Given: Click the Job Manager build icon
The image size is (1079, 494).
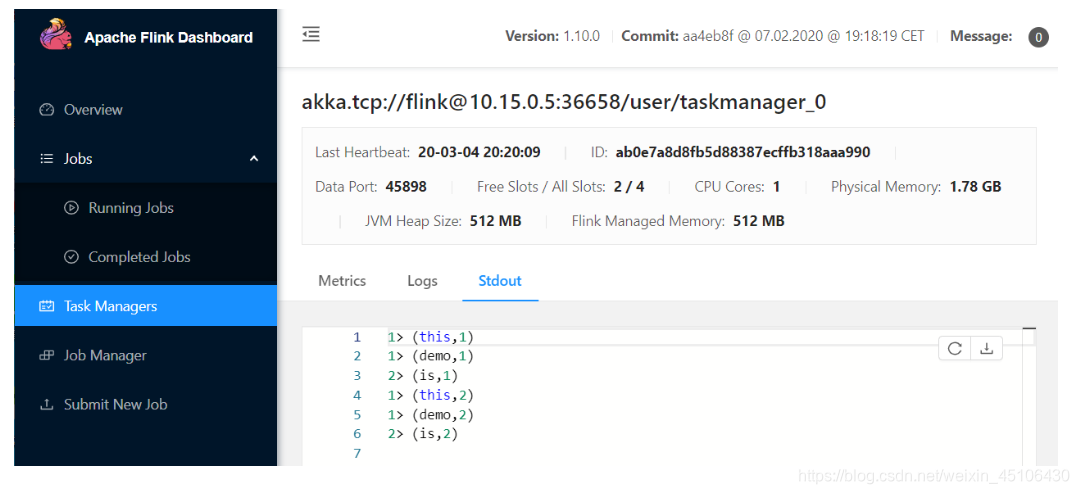Looking at the screenshot, I should (46, 356).
